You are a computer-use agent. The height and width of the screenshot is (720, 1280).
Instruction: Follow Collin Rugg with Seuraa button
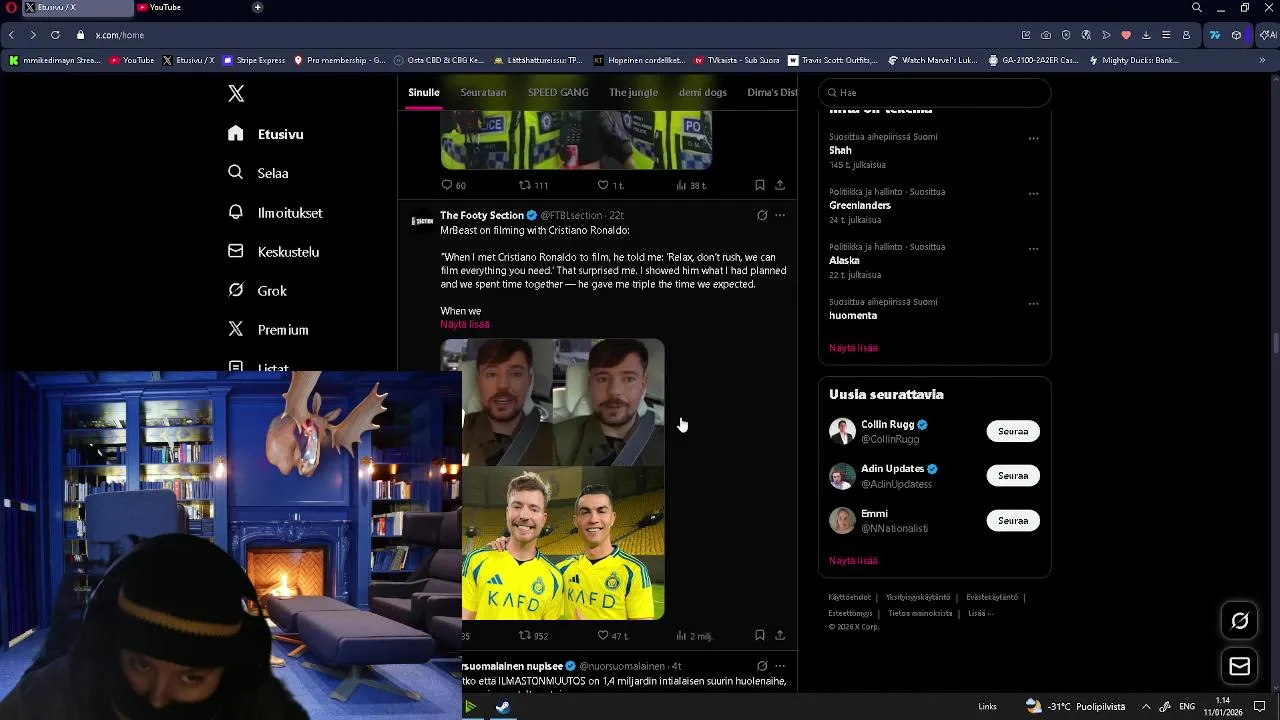(x=1013, y=431)
